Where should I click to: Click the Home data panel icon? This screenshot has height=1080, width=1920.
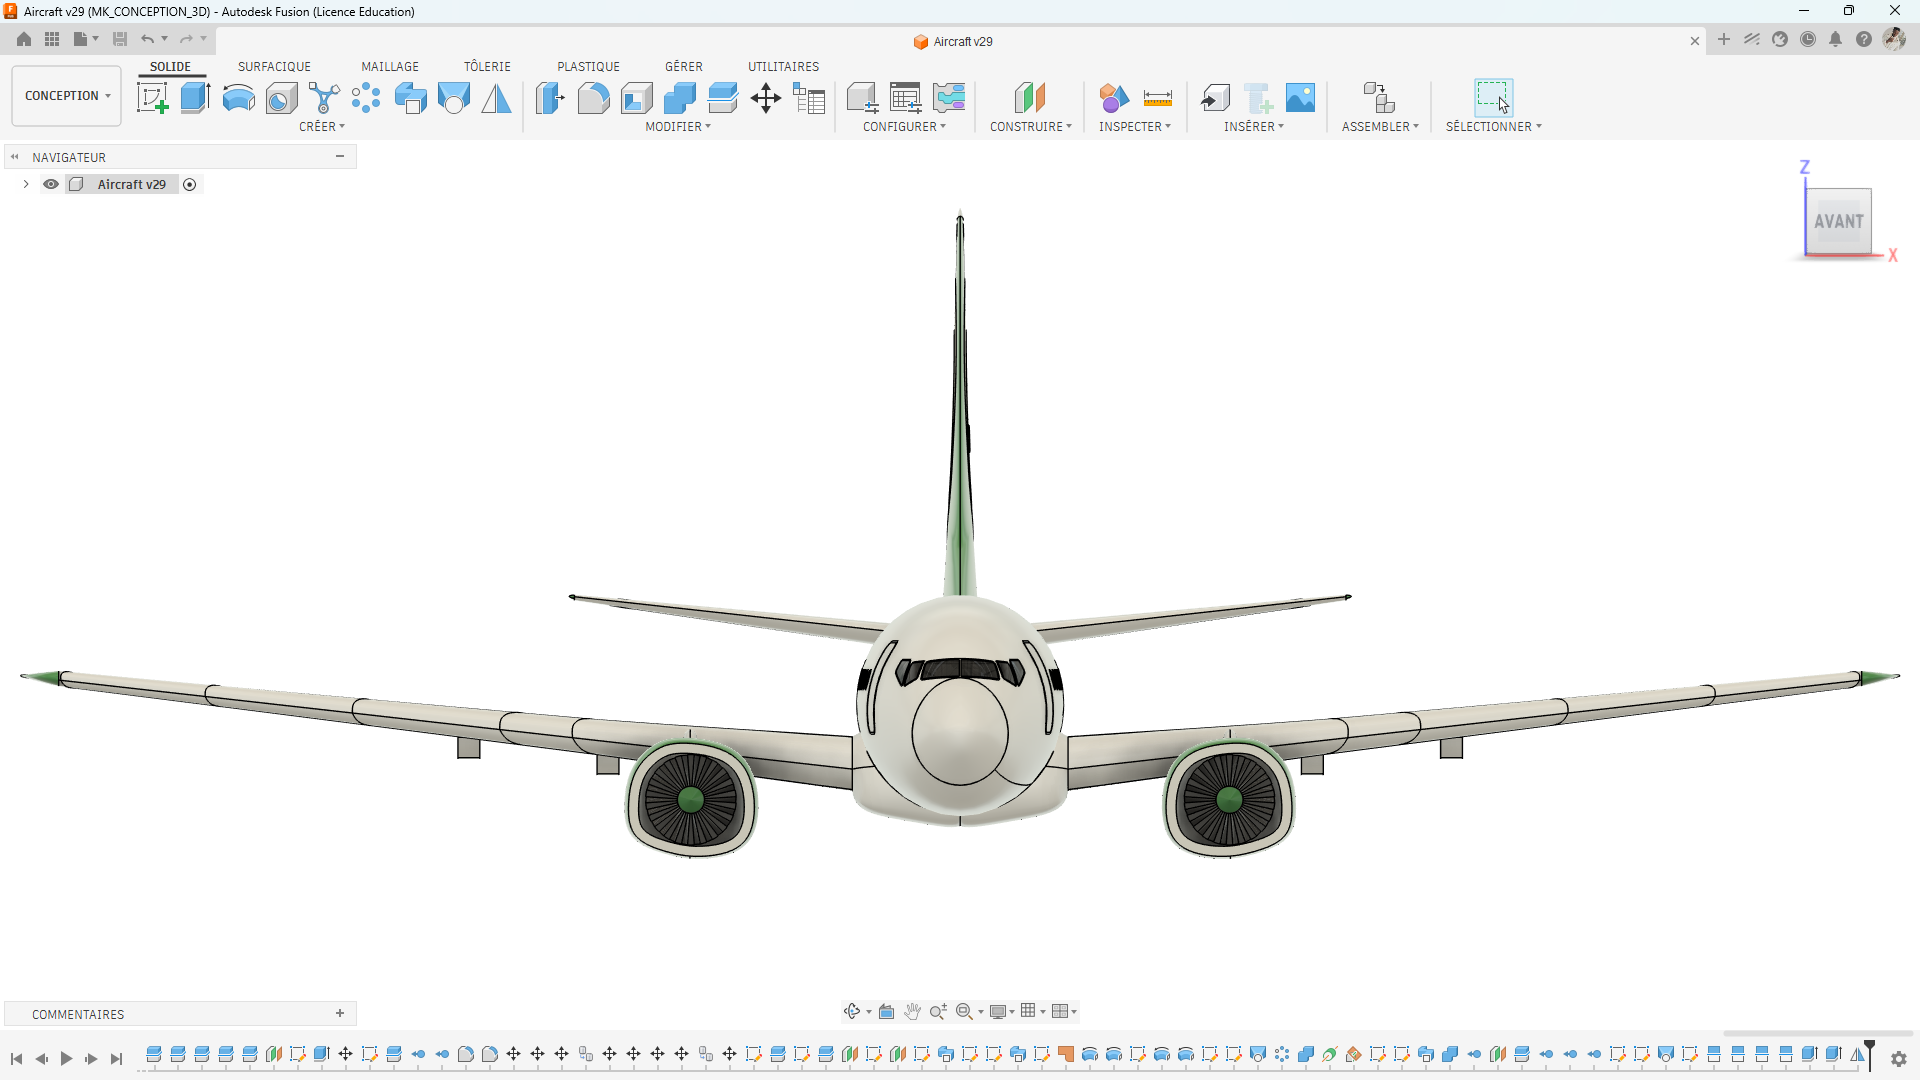point(24,40)
